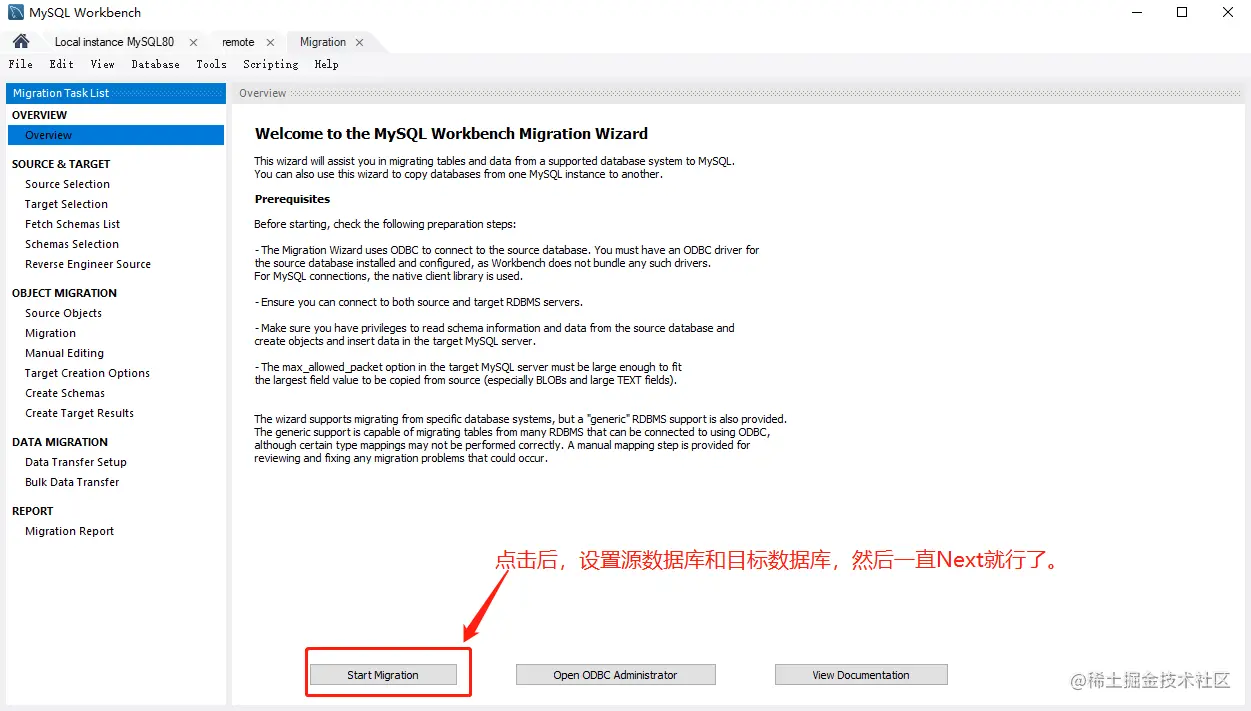Close the remote connection tab
Viewport: 1251px width, 711px height.
[270, 43]
